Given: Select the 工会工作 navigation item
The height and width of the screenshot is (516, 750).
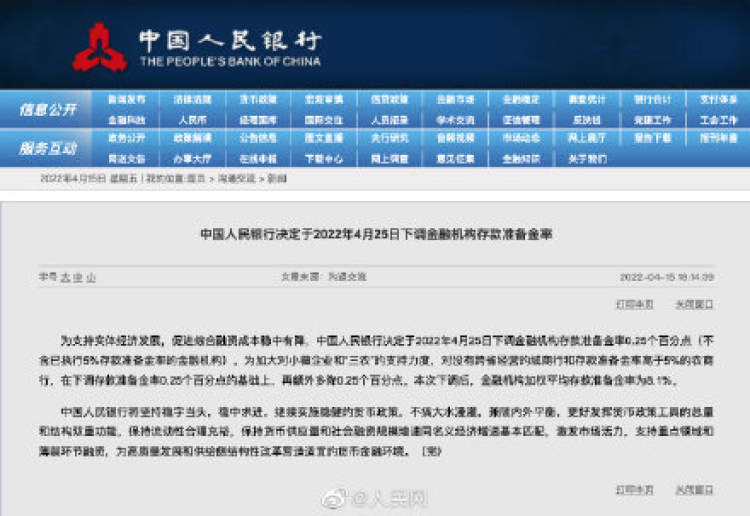Looking at the screenshot, I should click(x=718, y=120).
